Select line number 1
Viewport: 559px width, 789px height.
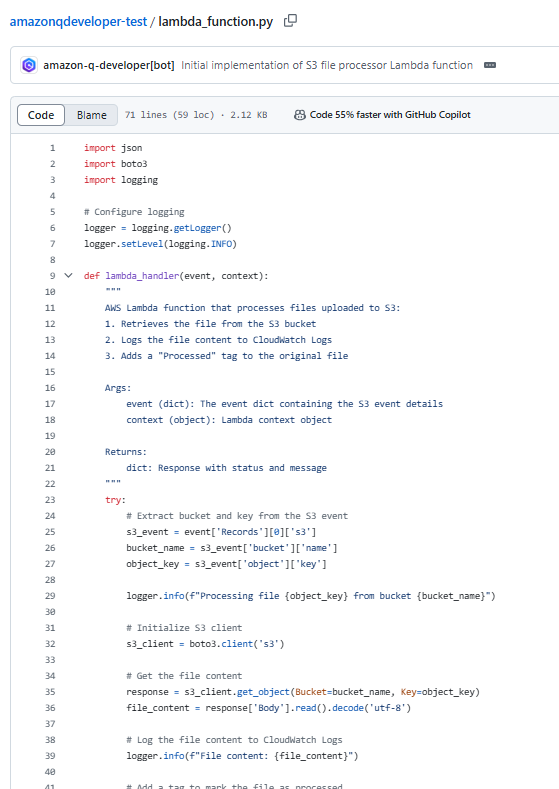tap(52, 148)
